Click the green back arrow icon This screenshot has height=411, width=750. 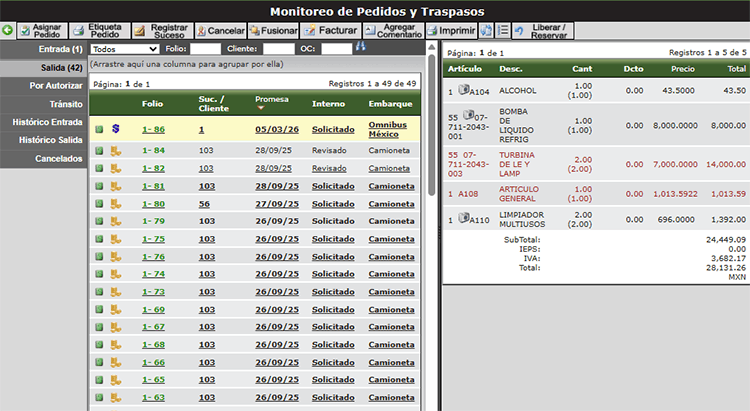[7, 31]
